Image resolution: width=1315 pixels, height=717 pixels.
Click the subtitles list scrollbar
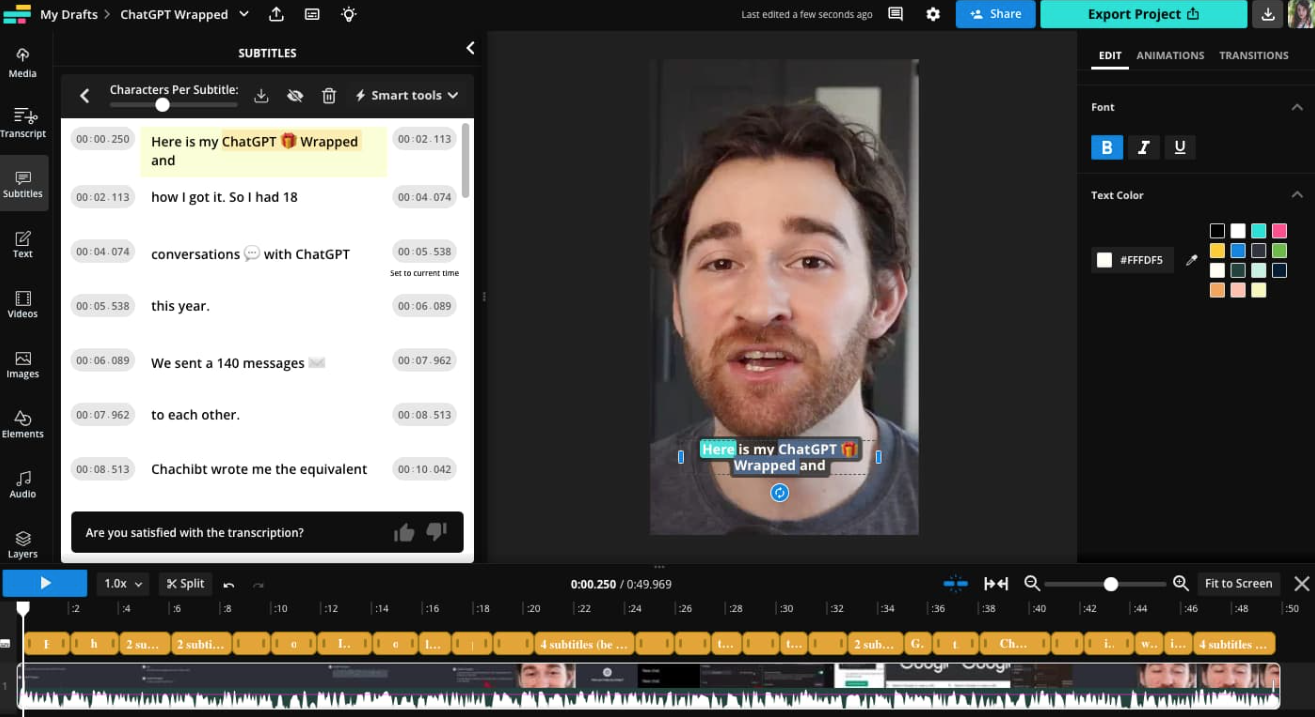(x=465, y=160)
